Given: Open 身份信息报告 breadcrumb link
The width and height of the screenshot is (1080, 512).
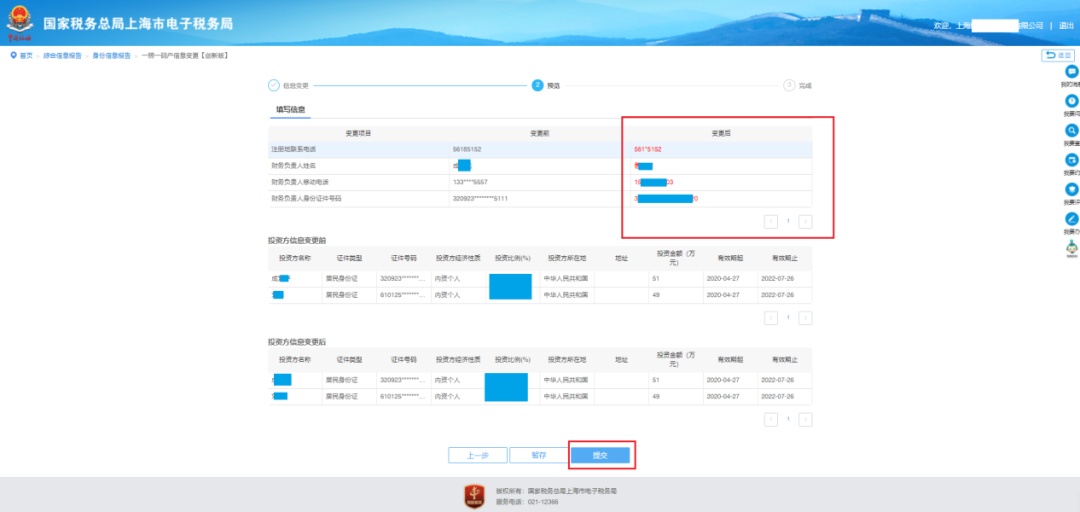Looking at the screenshot, I should 112,56.
